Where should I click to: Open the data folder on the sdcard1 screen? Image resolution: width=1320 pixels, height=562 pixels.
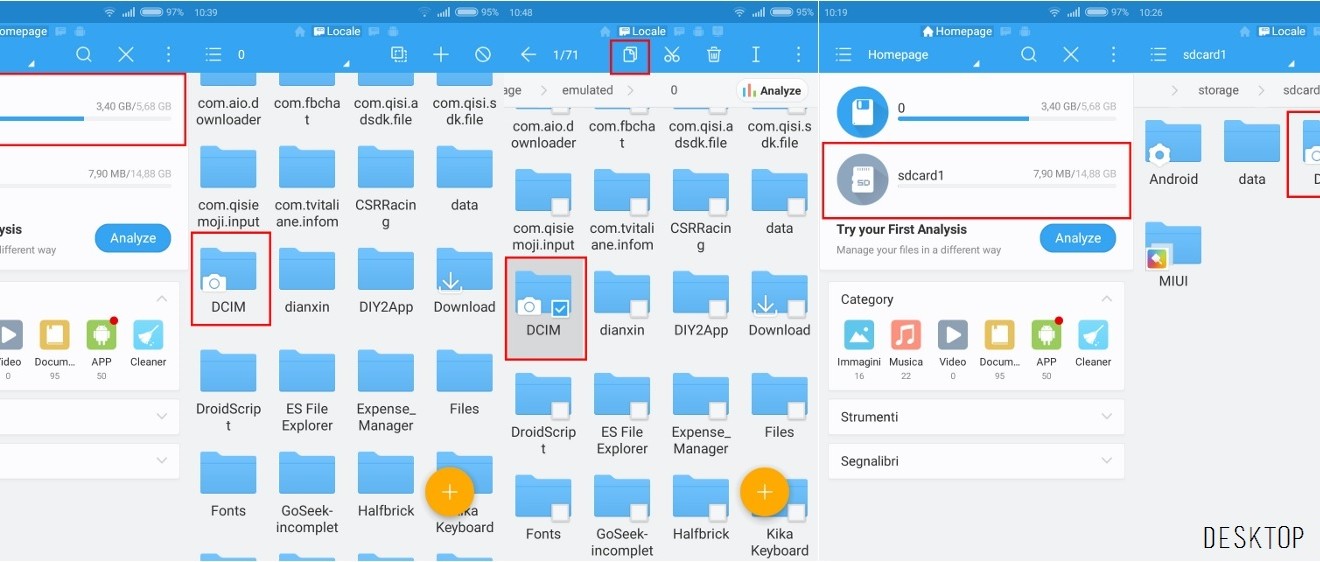(x=1252, y=142)
